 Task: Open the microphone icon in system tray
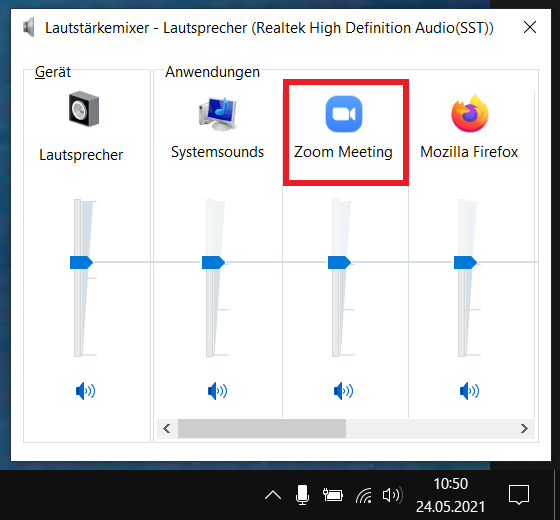[x=302, y=495]
